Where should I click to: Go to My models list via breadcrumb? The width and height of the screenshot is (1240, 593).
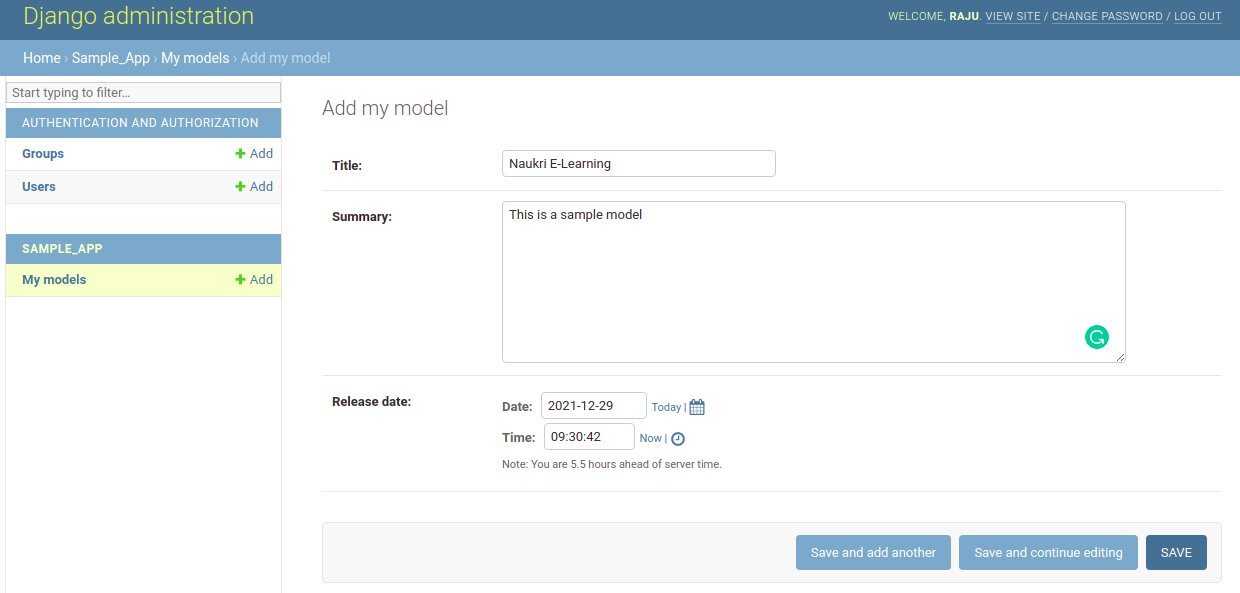coord(195,58)
